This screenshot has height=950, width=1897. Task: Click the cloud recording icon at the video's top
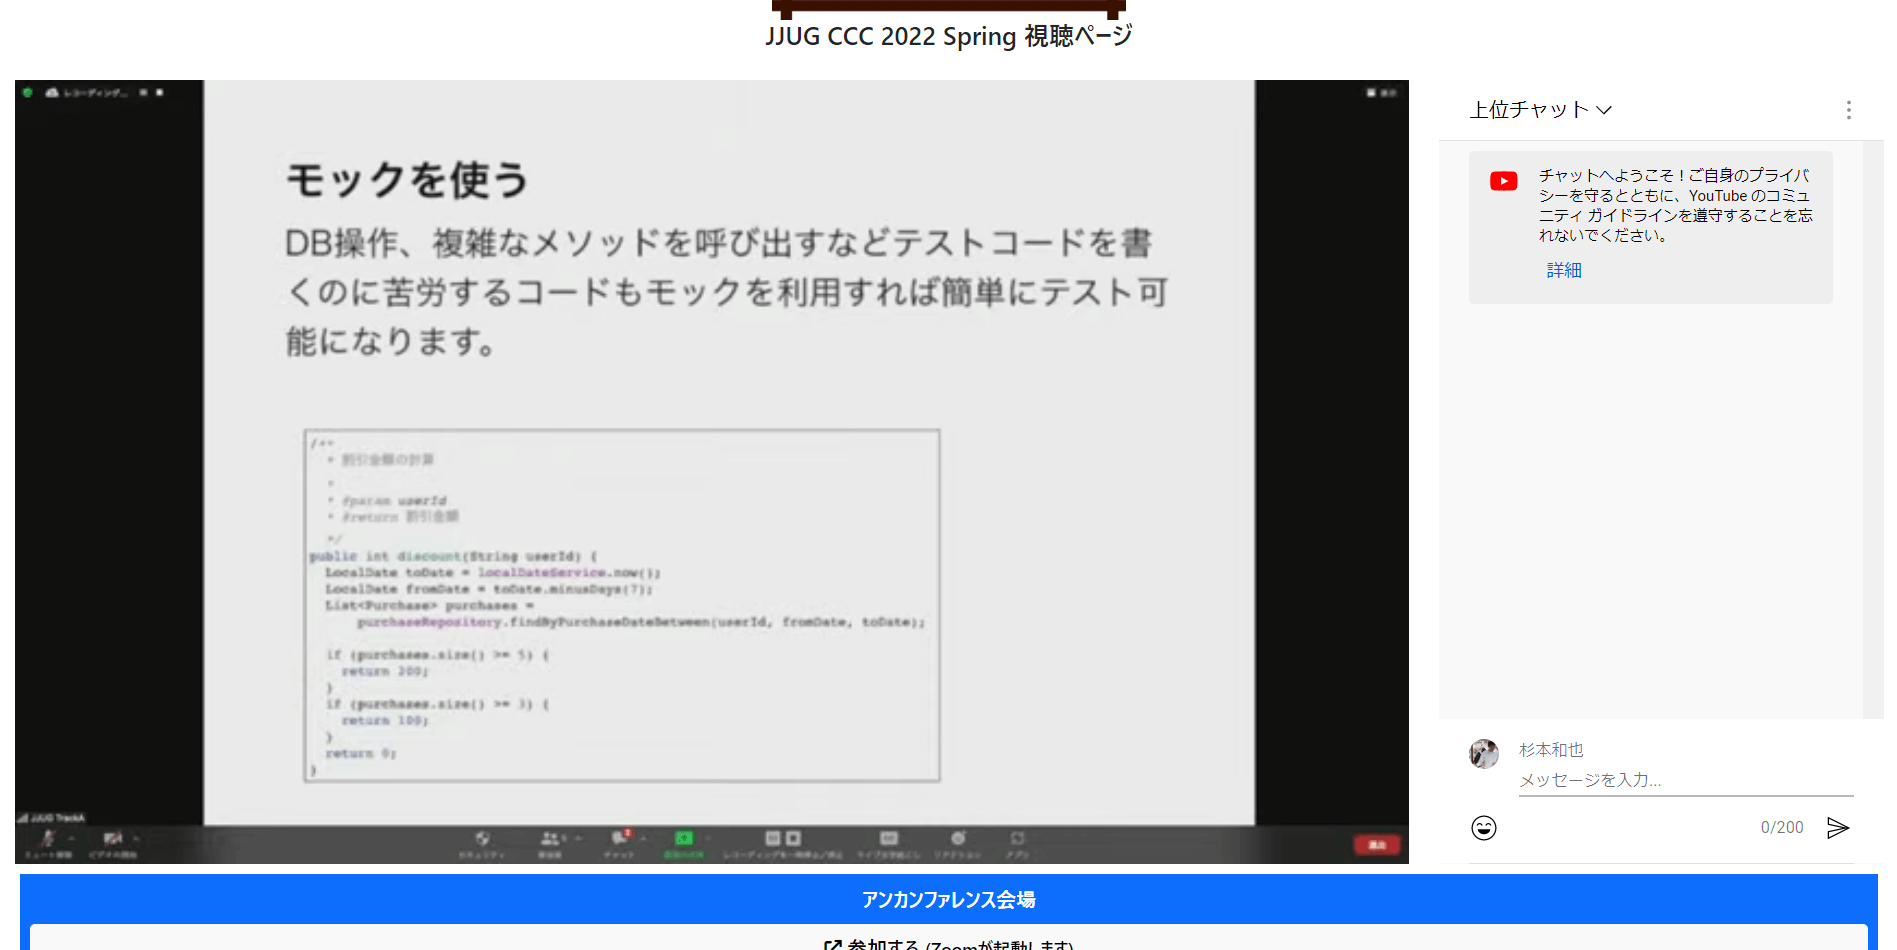(x=52, y=92)
